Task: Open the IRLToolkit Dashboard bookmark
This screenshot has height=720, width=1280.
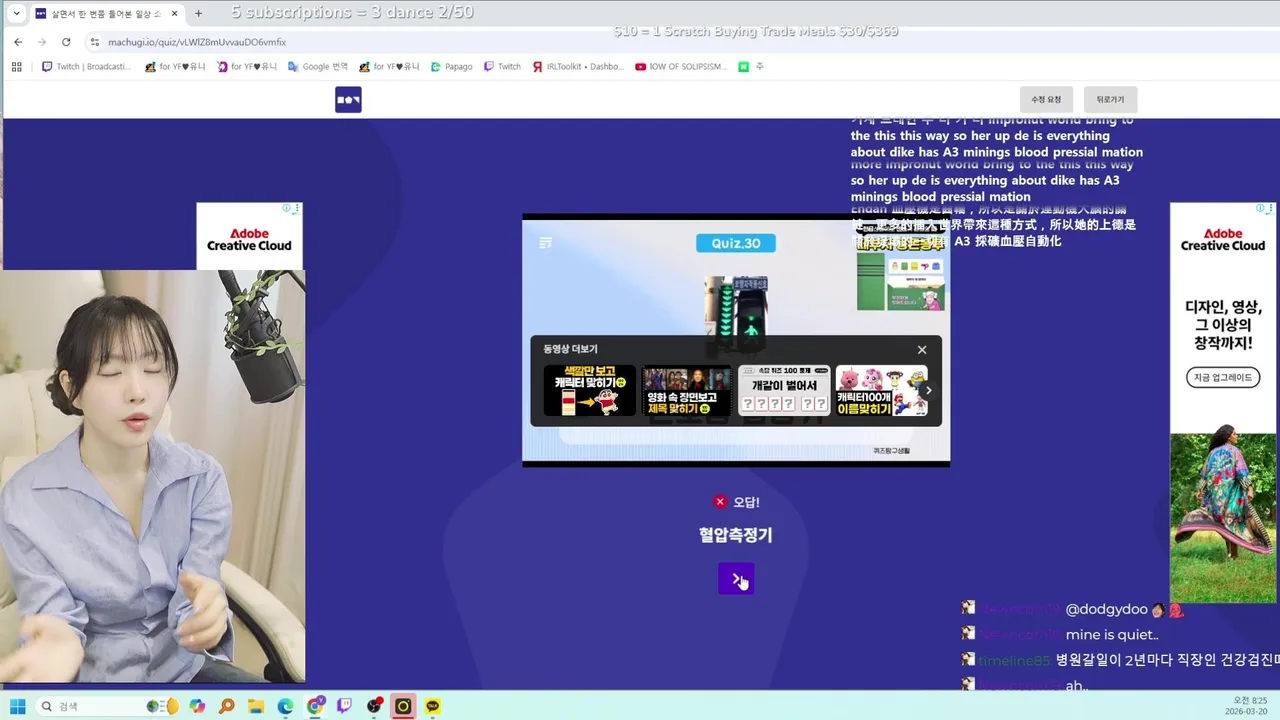Action: (578, 67)
